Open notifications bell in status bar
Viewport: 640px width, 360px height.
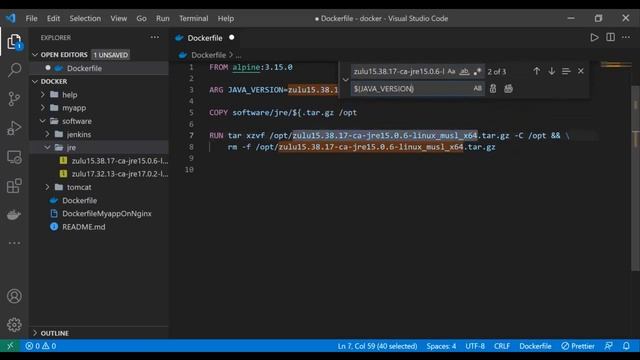(626, 346)
